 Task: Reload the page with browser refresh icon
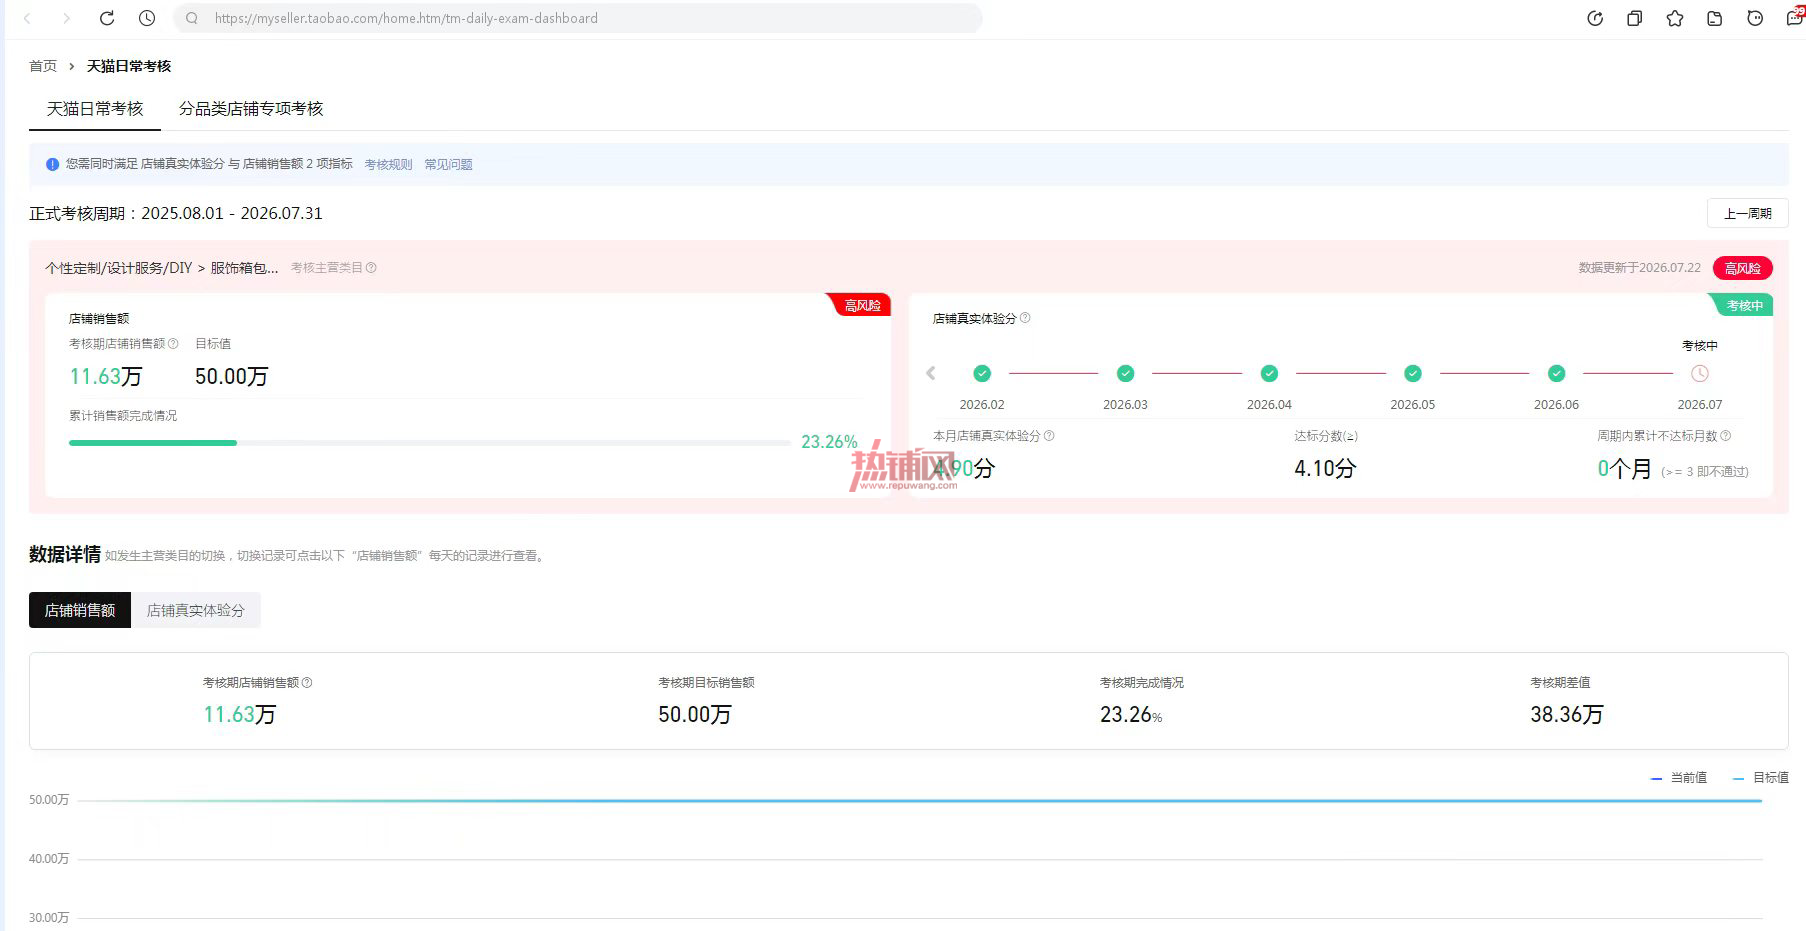[x=107, y=18]
